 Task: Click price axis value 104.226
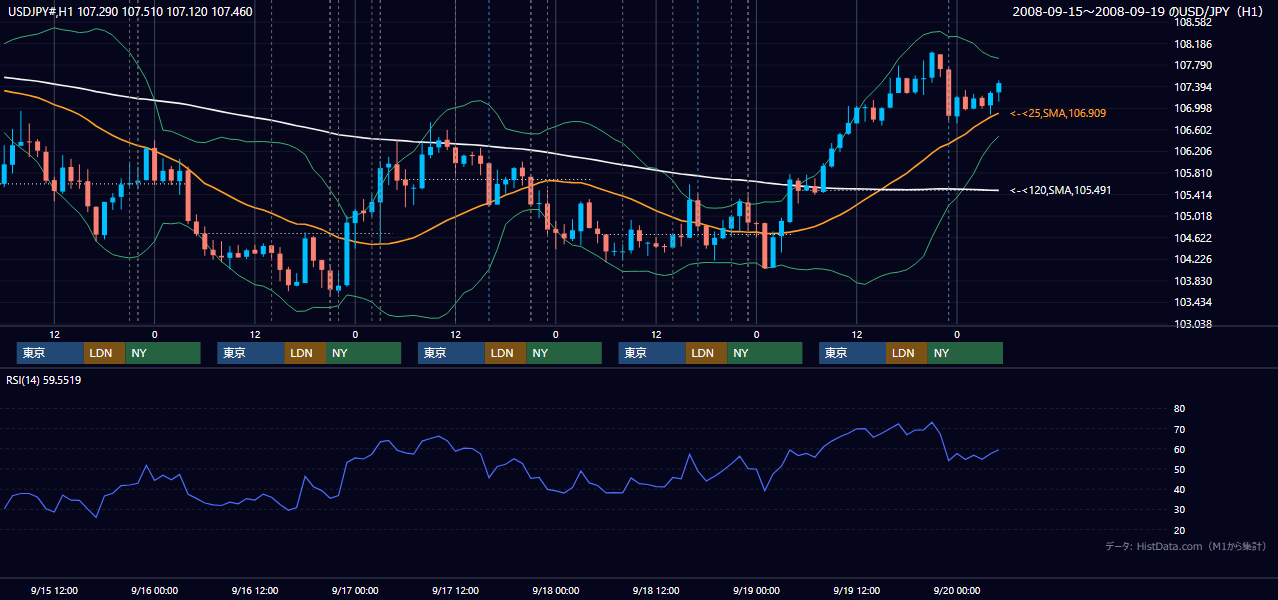coord(1193,259)
